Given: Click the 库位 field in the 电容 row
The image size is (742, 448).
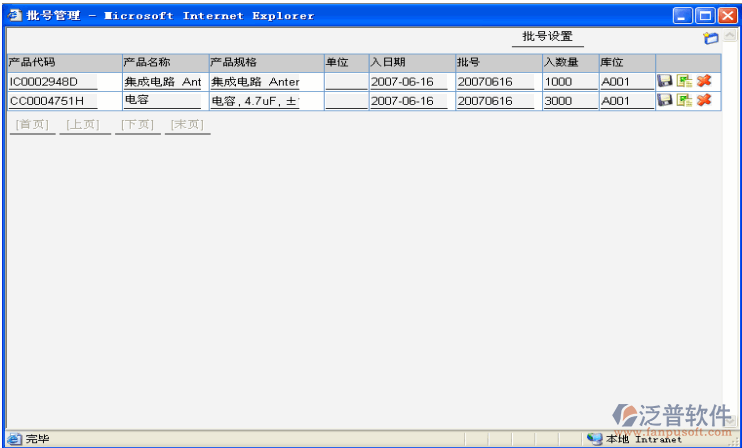Looking at the screenshot, I should 626,101.
